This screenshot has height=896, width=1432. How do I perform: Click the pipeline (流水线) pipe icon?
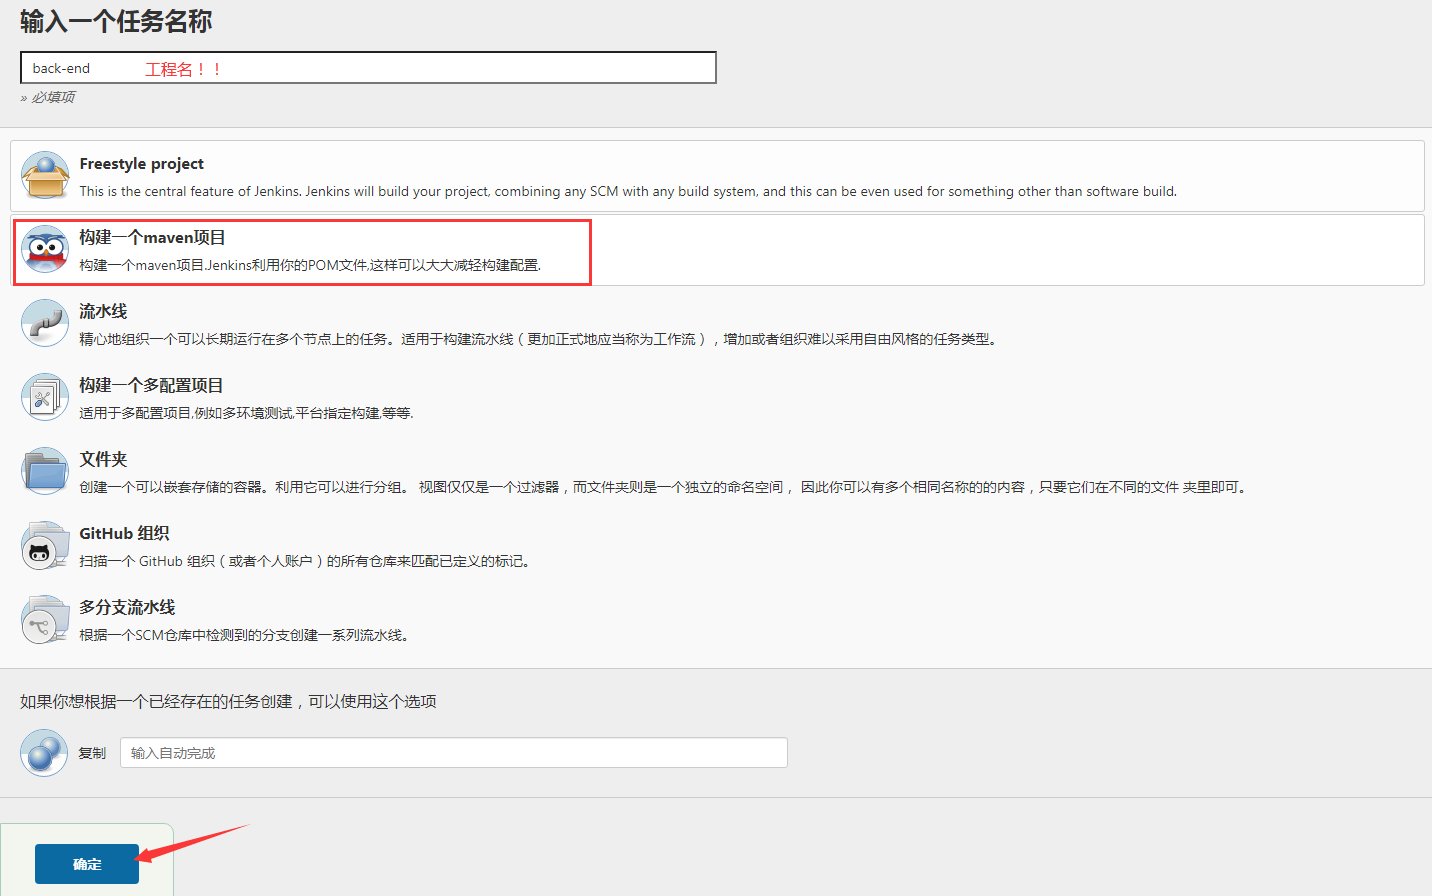point(45,323)
